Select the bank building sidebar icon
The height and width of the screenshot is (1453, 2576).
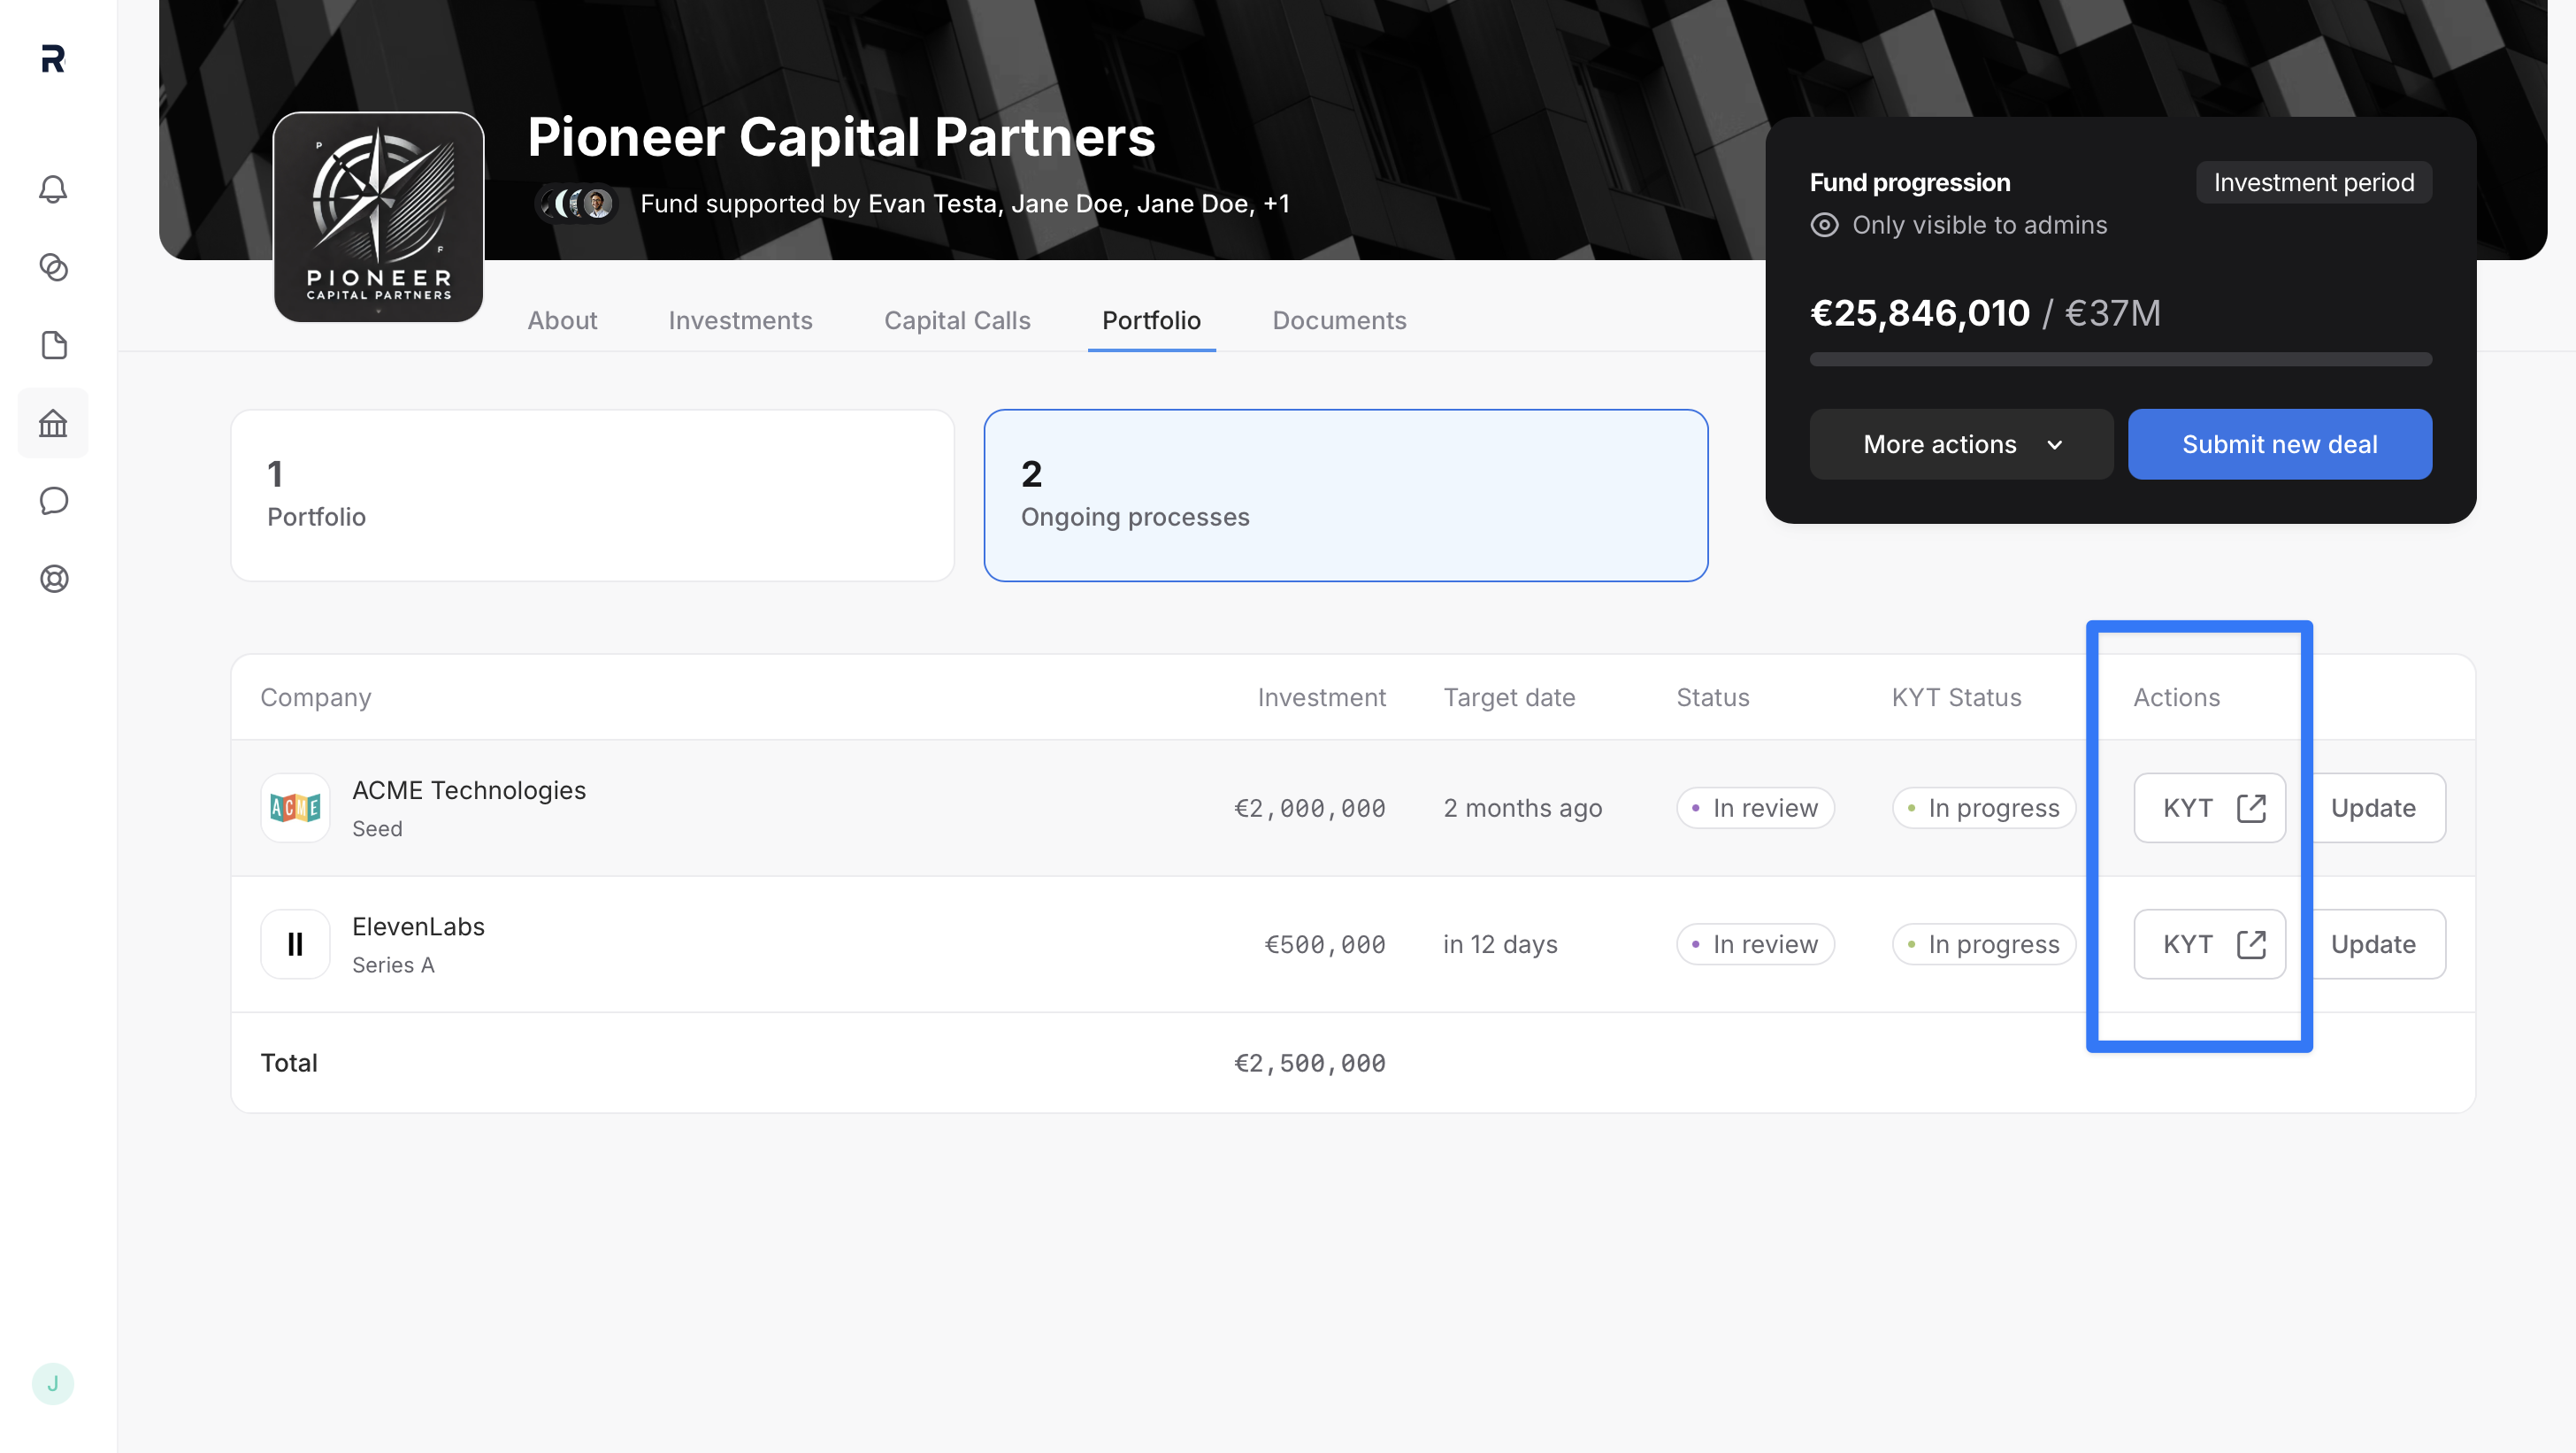(53, 423)
